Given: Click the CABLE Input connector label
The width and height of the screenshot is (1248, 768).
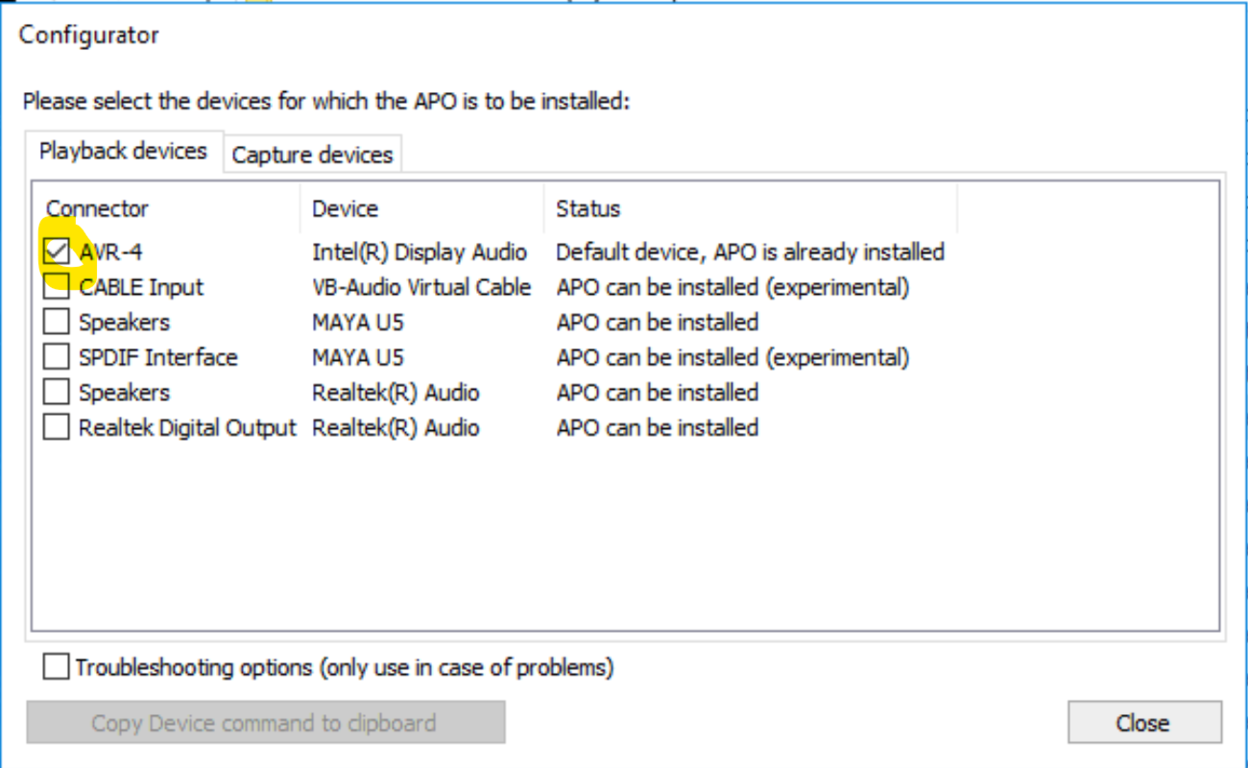Looking at the screenshot, I should click(x=141, y=287).
